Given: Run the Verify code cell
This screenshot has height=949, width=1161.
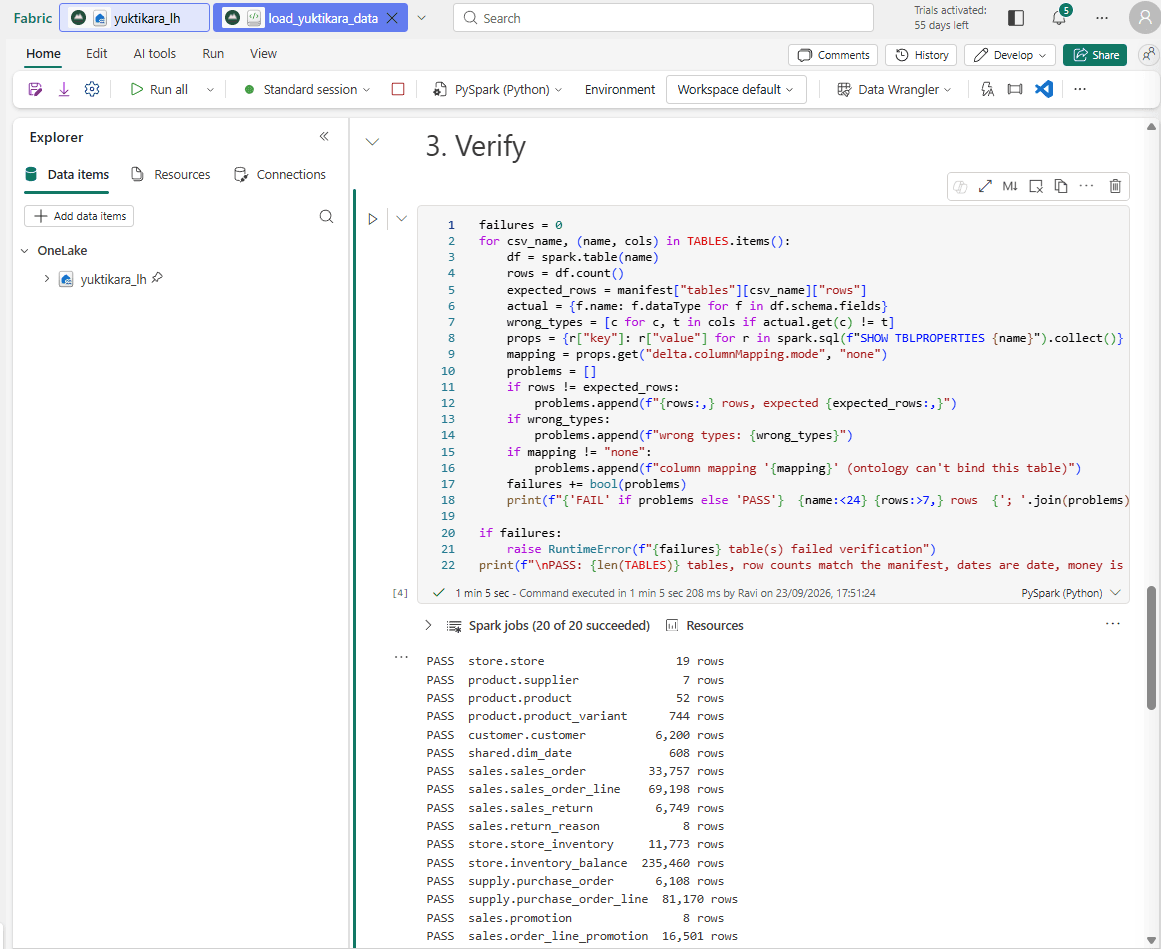Looking at the screenshot, I should (x=373, y=219).
